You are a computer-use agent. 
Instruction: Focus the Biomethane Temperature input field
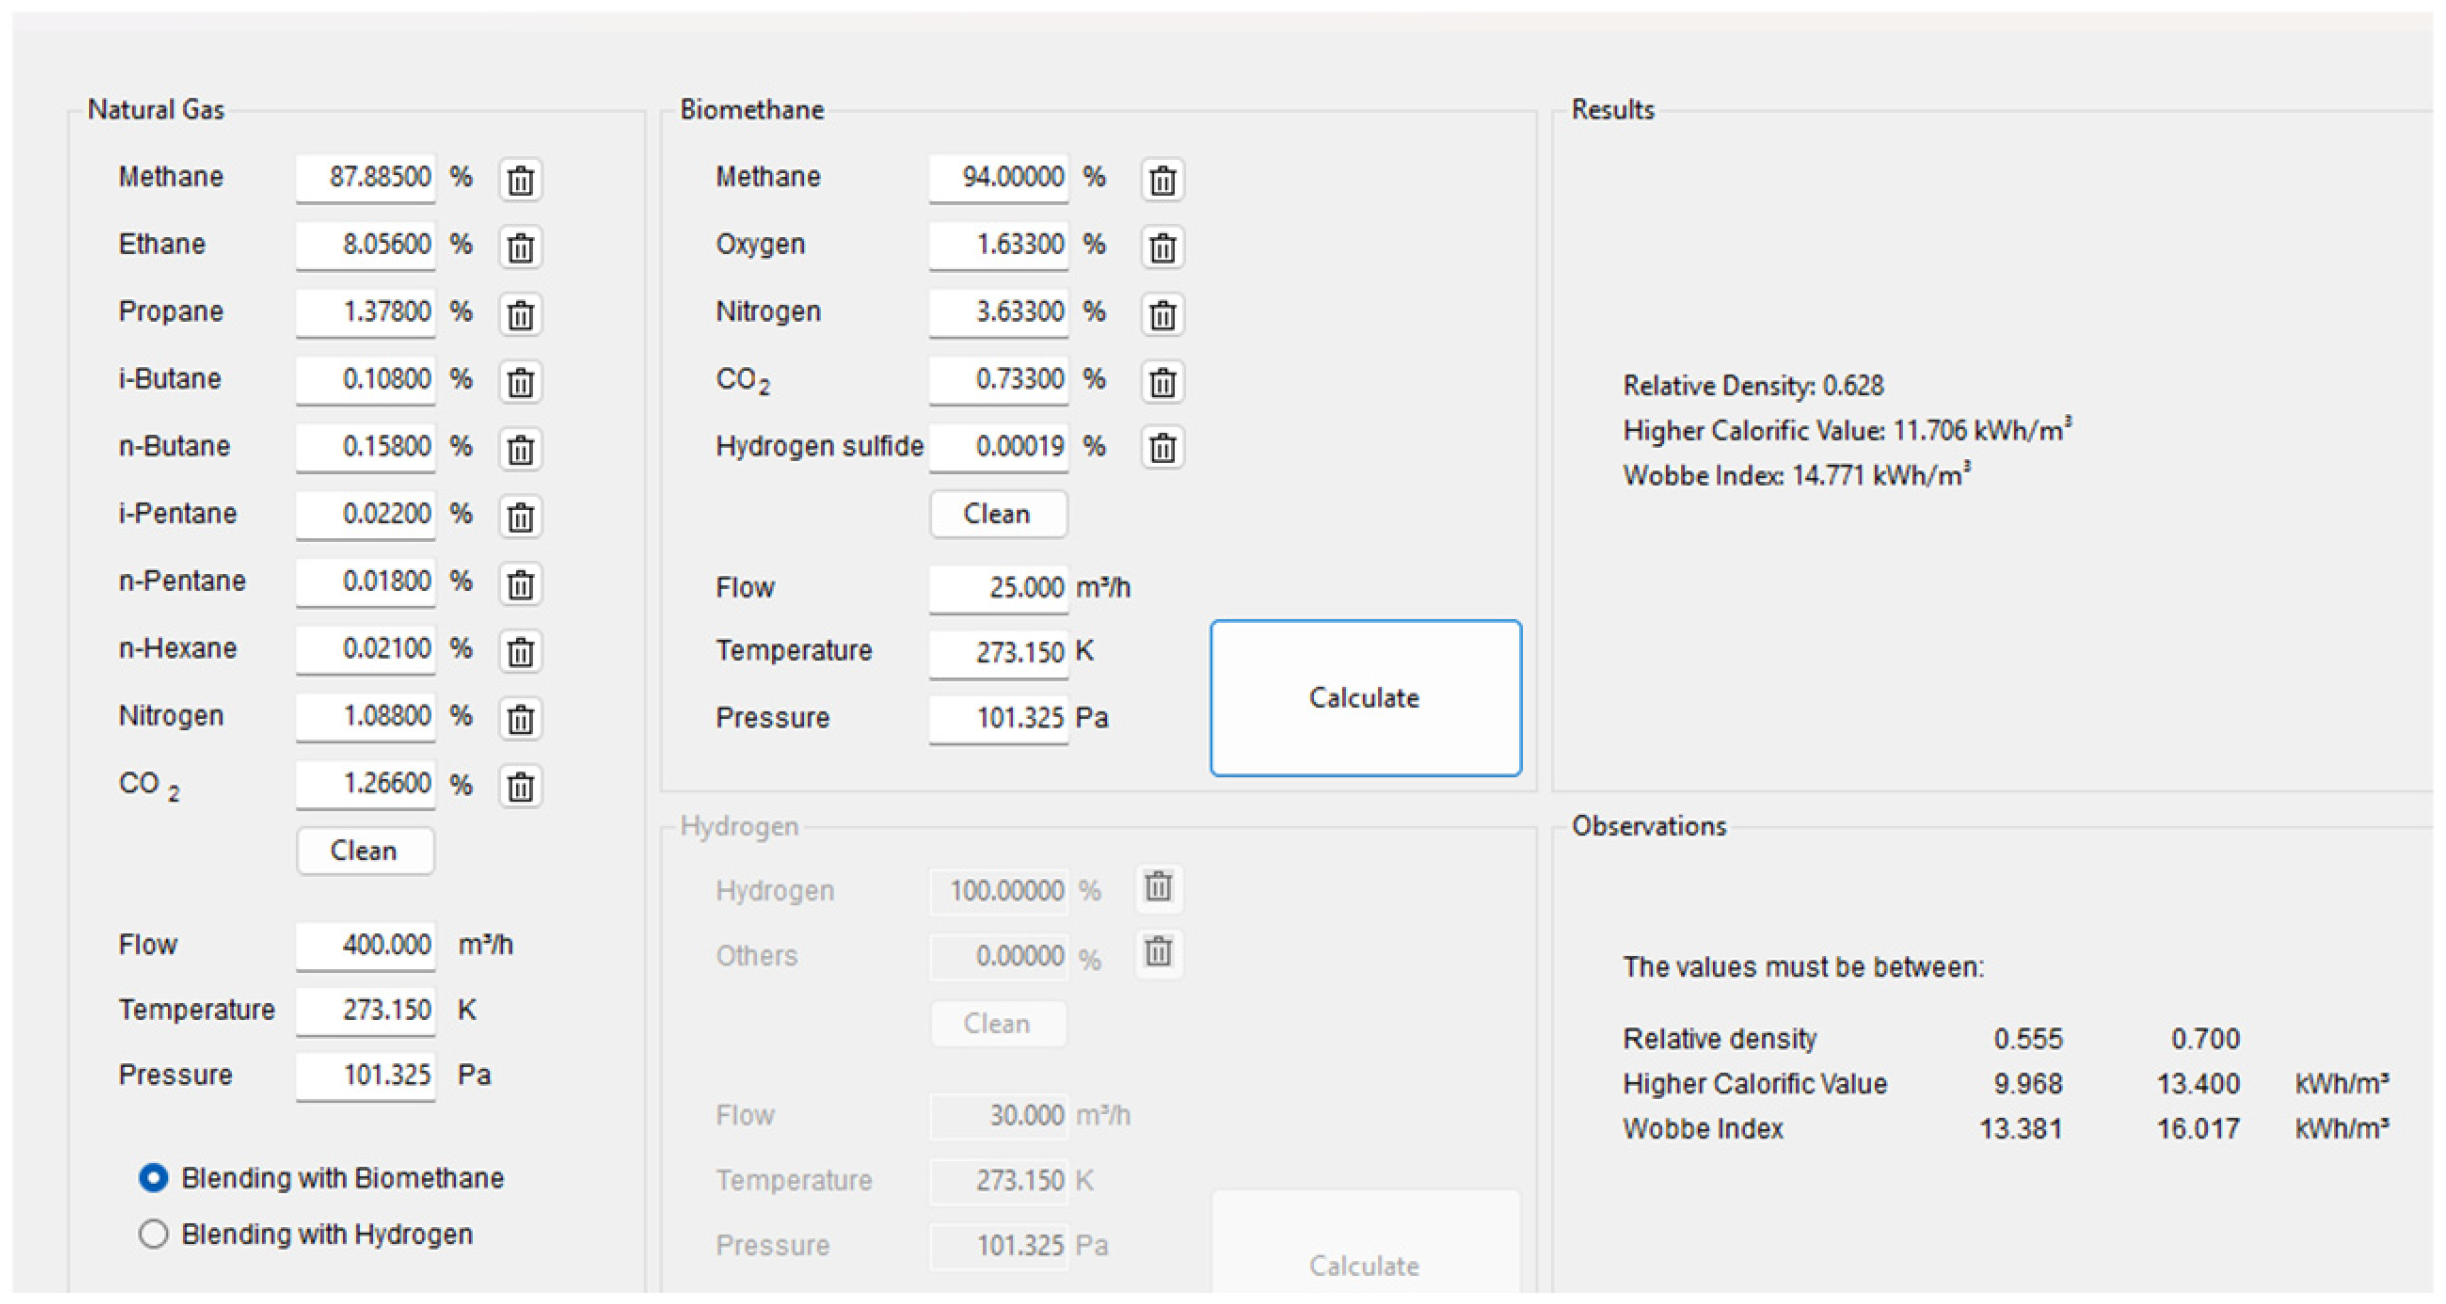pyautogui.click(x=998, y=653)
